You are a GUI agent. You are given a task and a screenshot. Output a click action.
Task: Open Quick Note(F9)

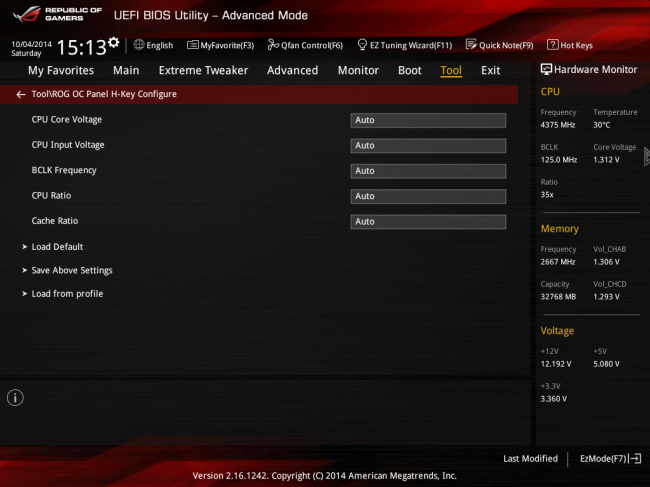[x=500, y=45]
